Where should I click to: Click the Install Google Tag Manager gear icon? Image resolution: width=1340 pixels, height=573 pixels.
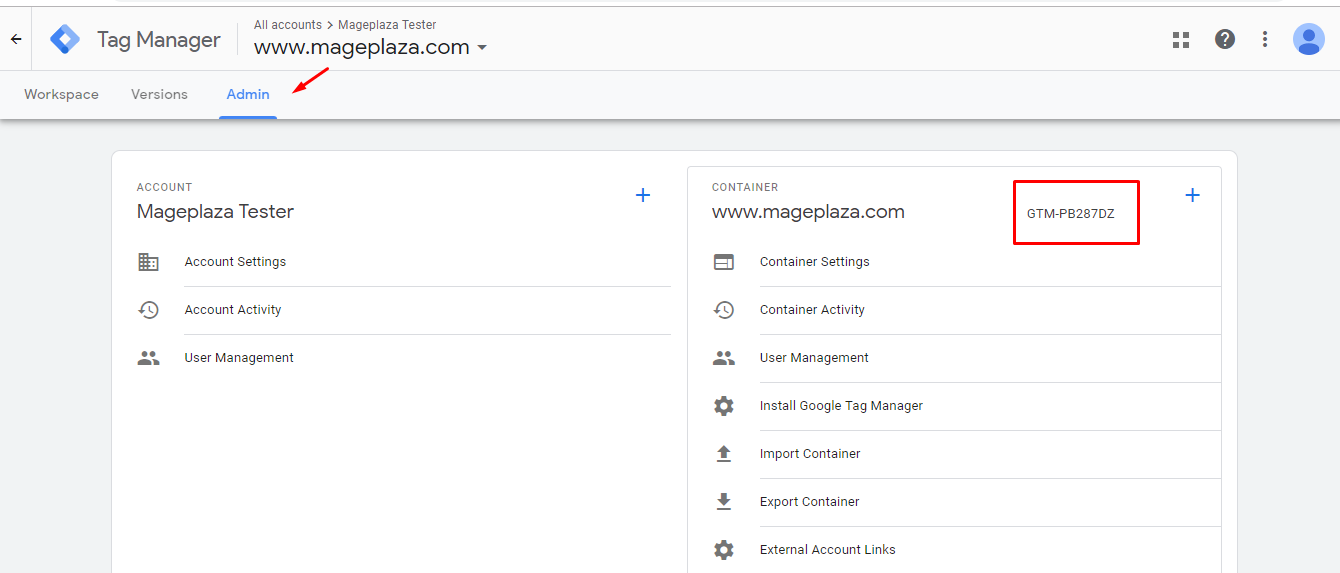click(723, 406)
